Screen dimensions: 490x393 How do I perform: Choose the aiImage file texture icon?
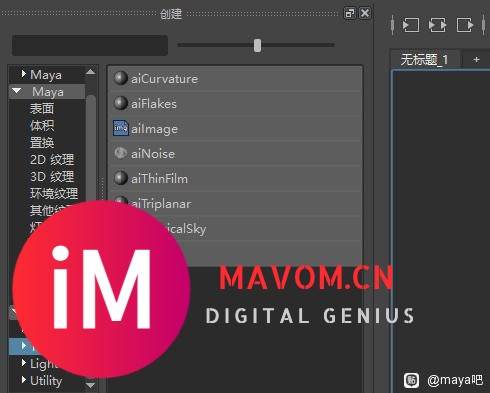tap(121, 128)
